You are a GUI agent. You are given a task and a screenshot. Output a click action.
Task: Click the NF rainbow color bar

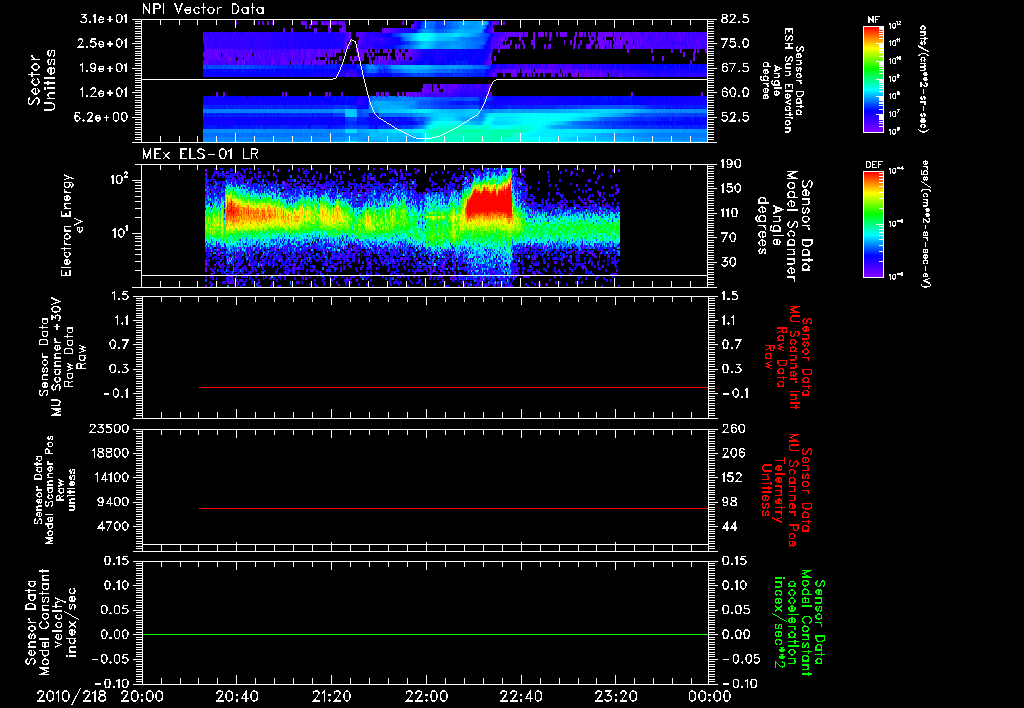874,78
